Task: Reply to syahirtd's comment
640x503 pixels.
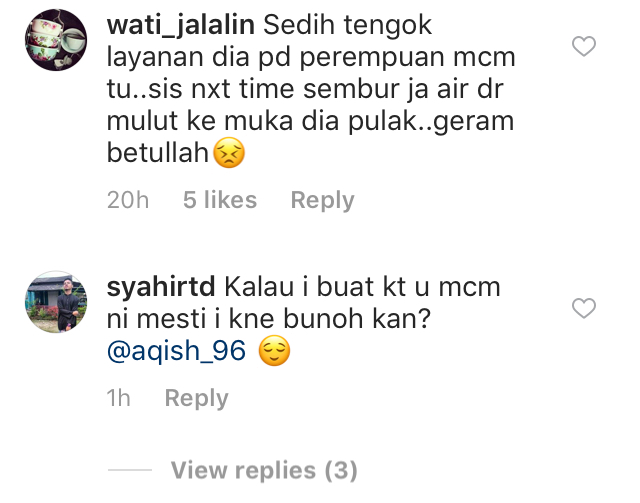Action: pos(196,398)
